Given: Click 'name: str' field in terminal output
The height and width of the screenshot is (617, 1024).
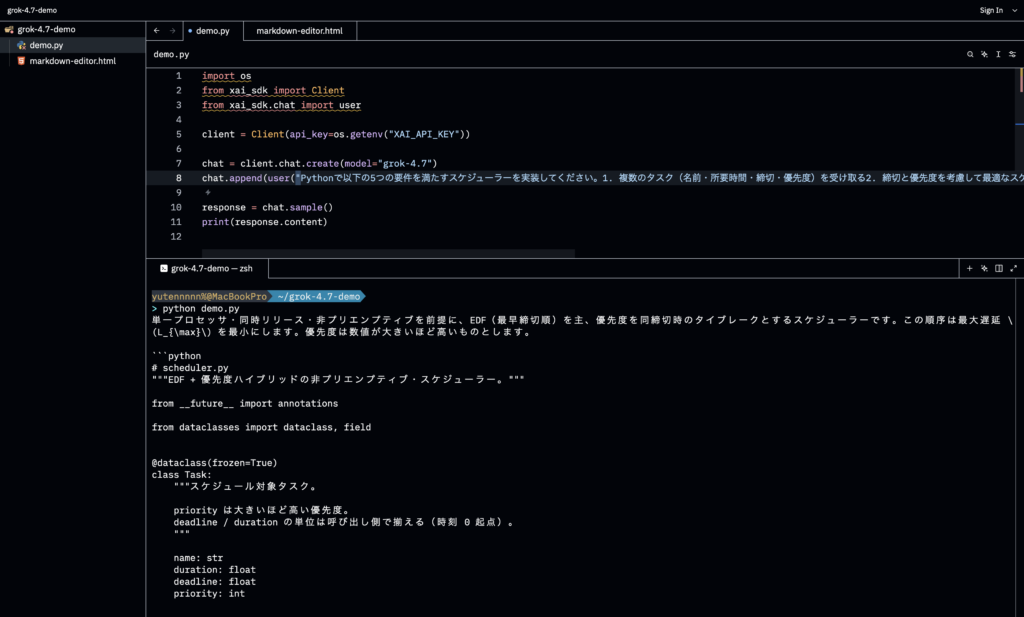Looking at the screenshot, I should (198, 558).
